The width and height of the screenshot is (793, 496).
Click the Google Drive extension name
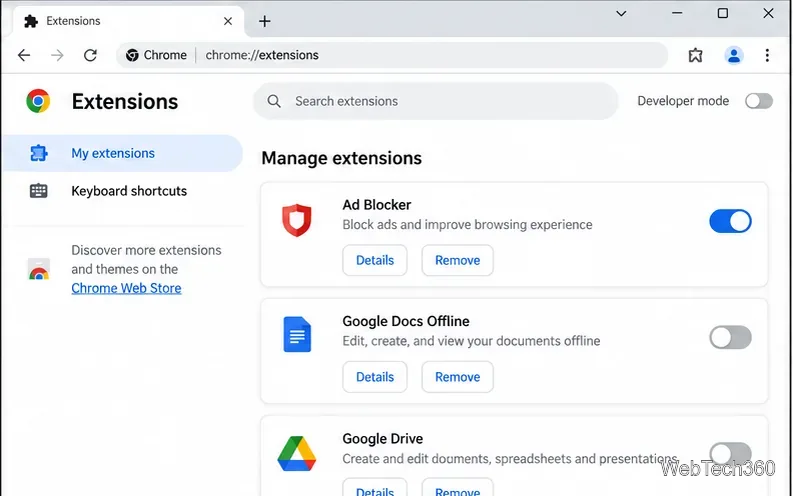click(382, 439)
